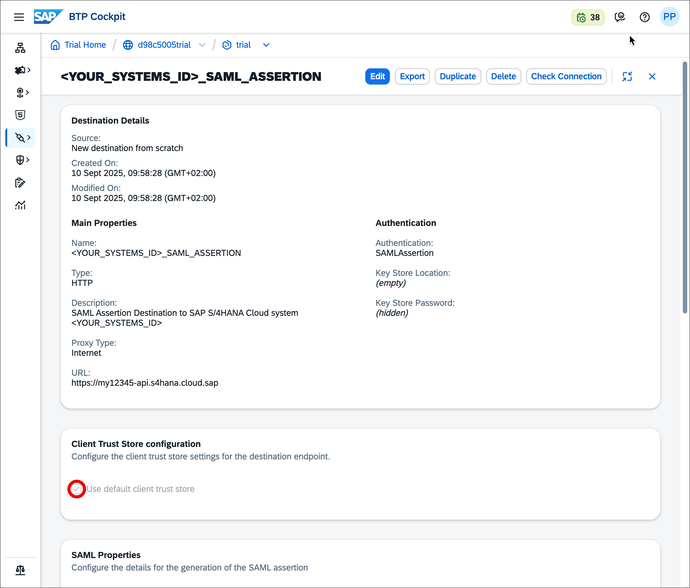This screenshot has width=690, height=588.
Task: Select the Source value New destination from scratch
Action: (x=127, y=148)
